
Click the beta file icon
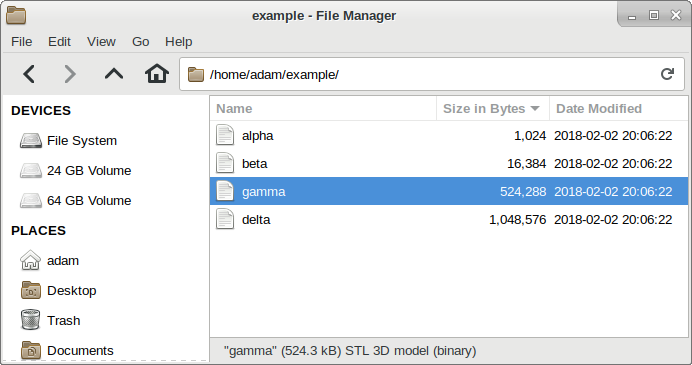(225, 163)
